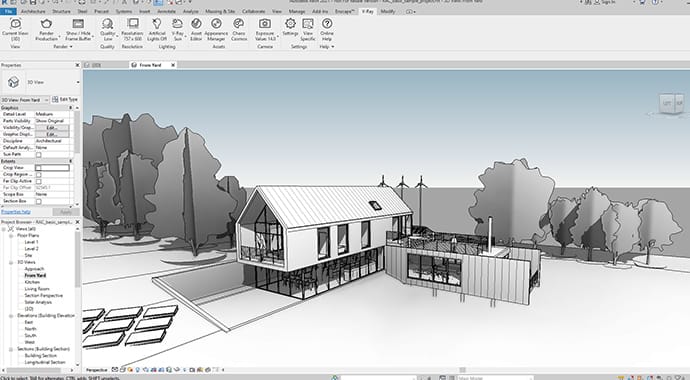
Task: Open the North elevation
Action: click(30, 329)
